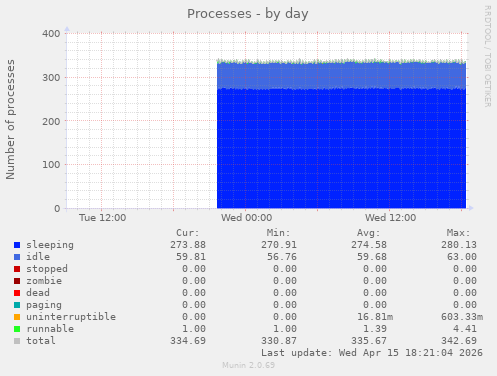Click the dark blue sleeping area in graph
497x376 pixels.
341,149
